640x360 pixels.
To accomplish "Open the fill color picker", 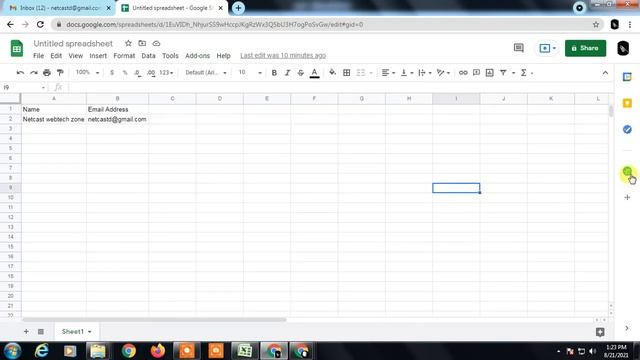I will 333,73.
